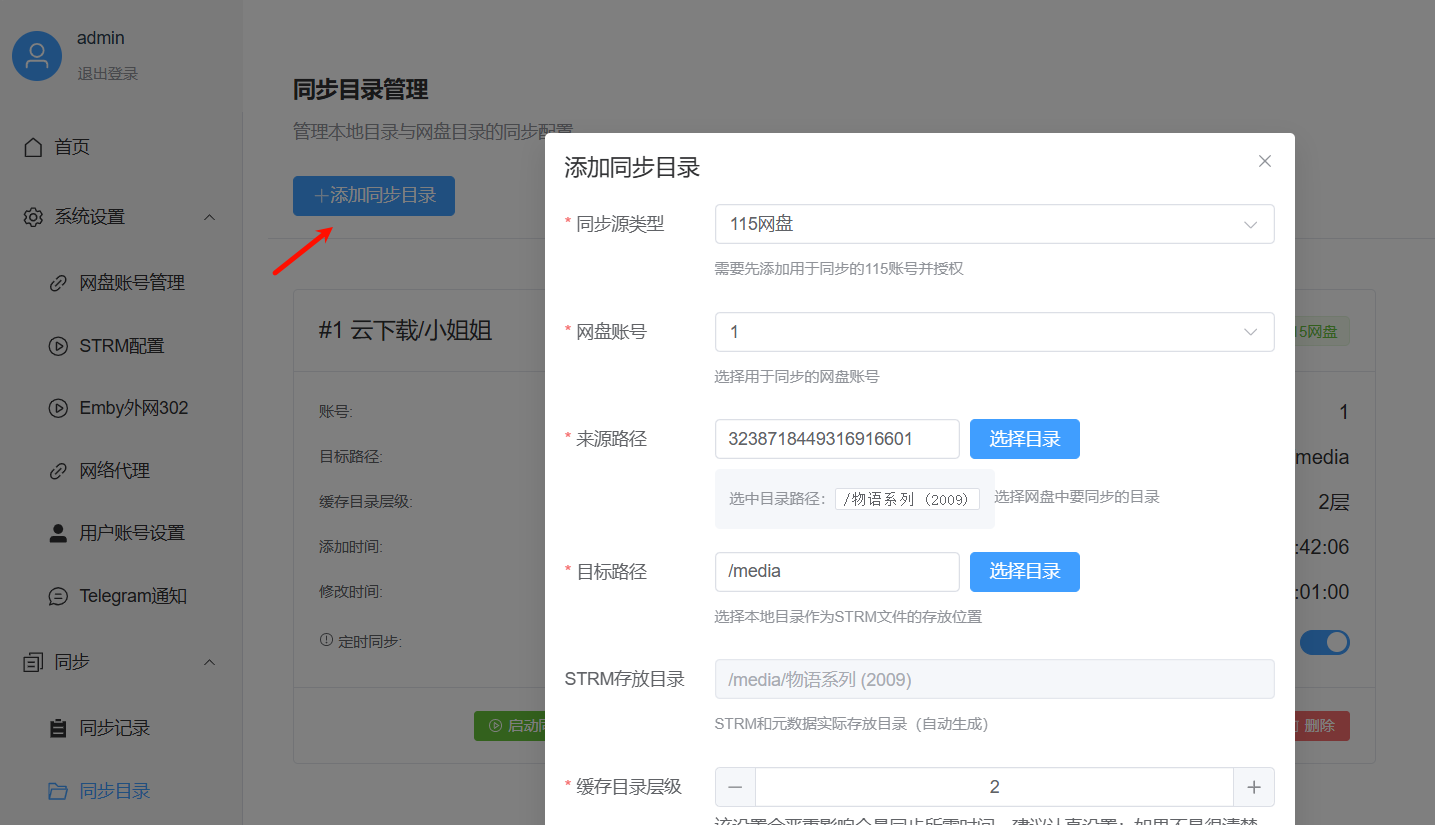Select the STRM配置 sidebar icon

60,345
